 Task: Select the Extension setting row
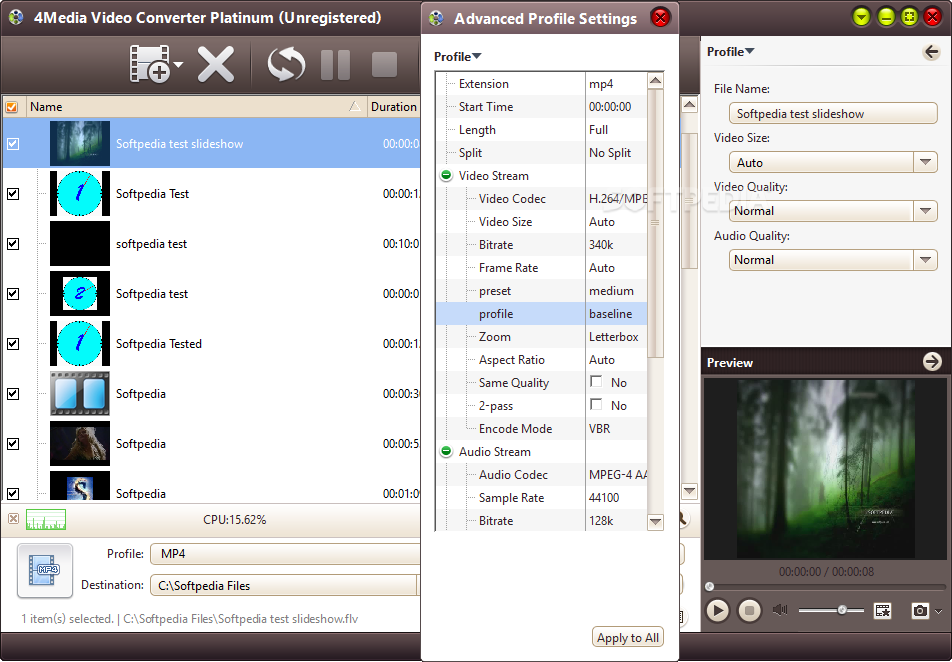[x=542, y=84]
